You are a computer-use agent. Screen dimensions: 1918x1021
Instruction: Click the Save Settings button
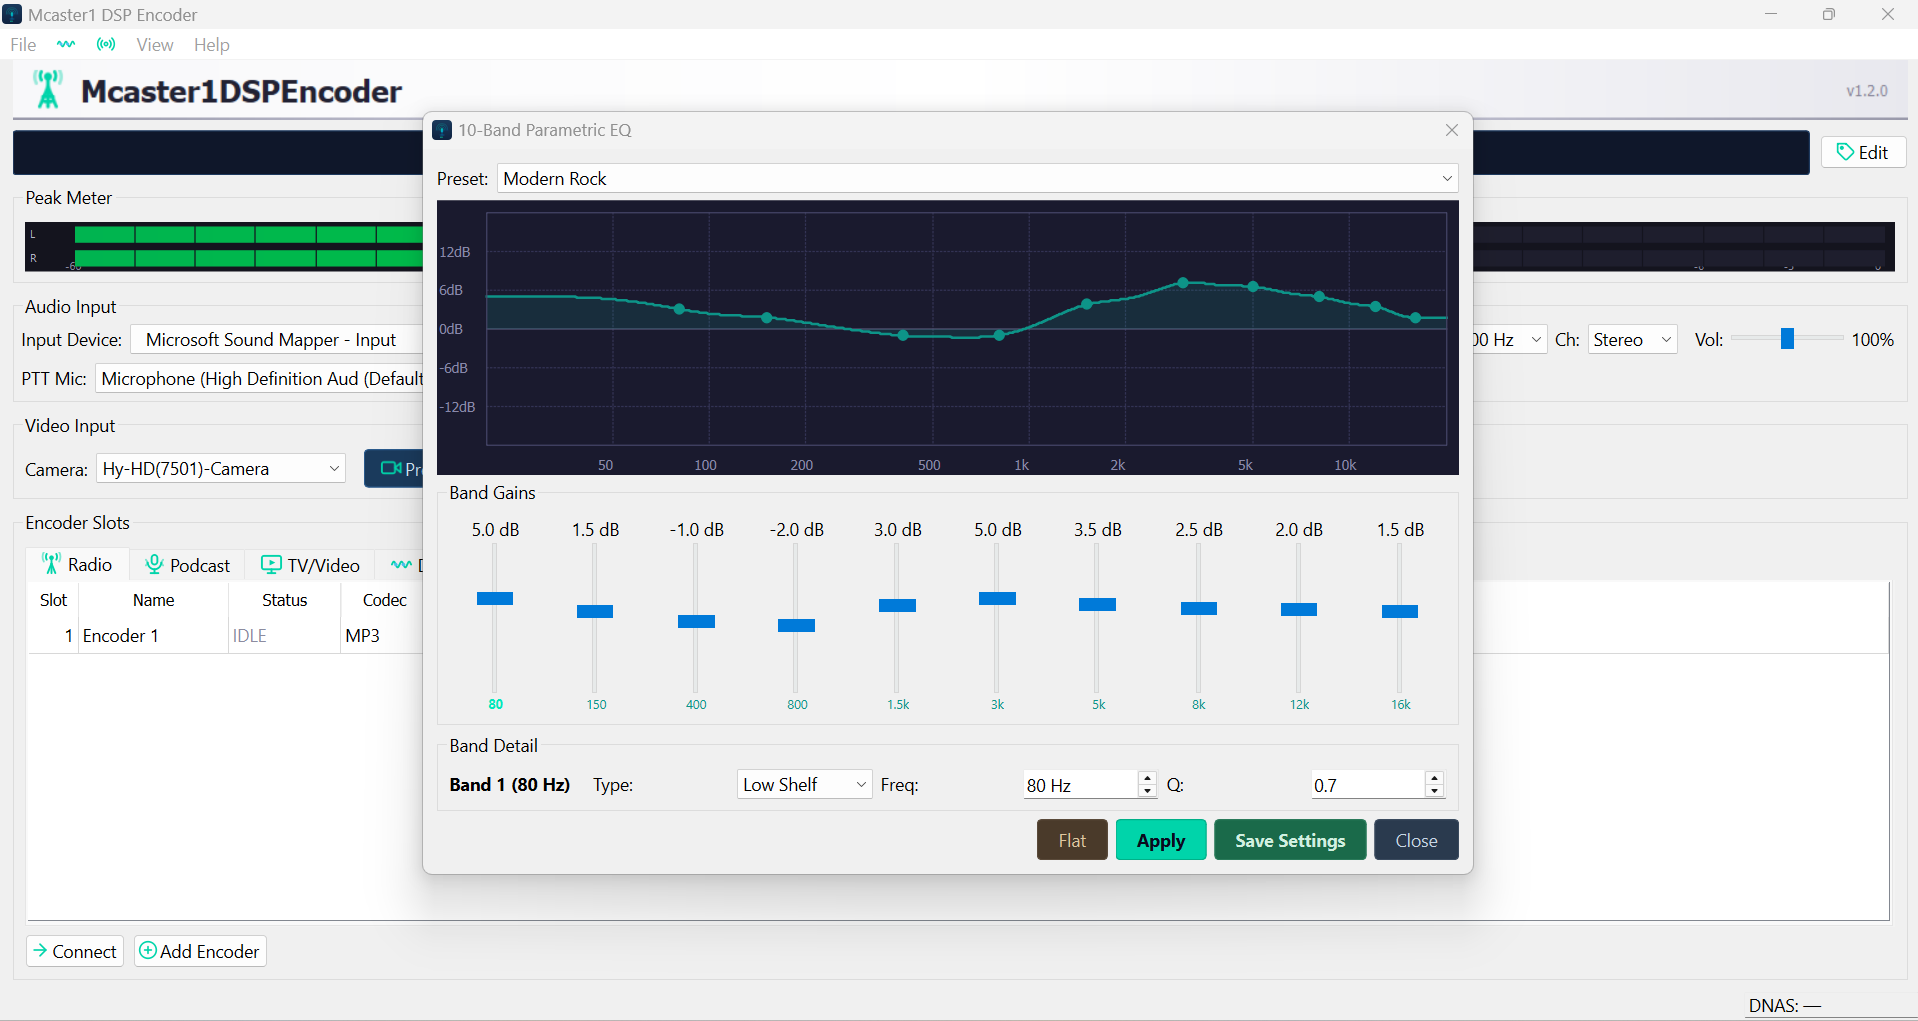(1289, 840)
